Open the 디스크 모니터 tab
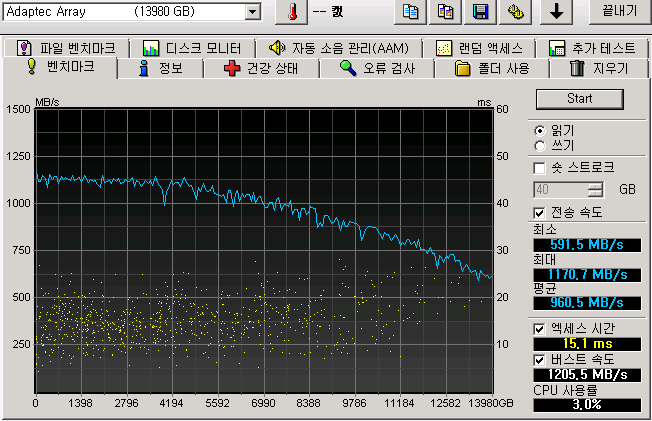652x421 pixels. point(192,48)
